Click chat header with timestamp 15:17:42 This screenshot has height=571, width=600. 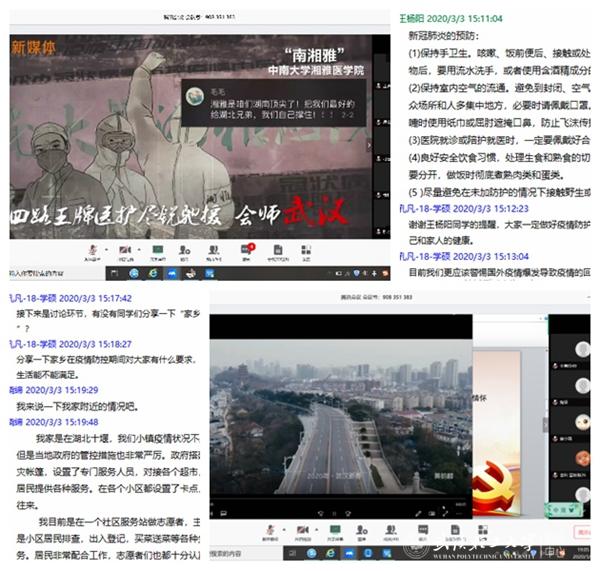tap(70, 298)
